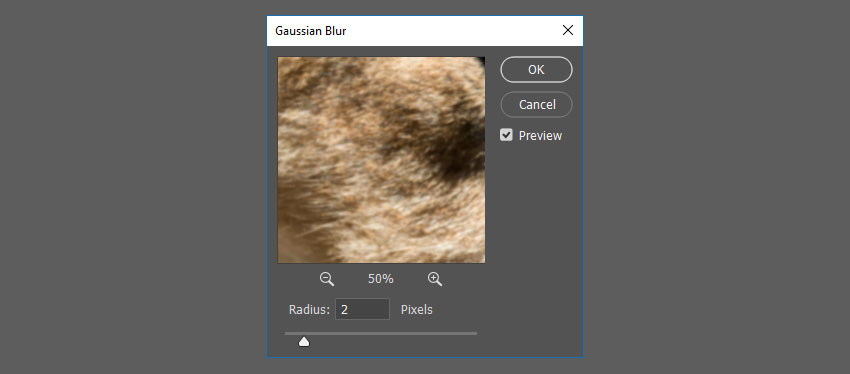Zoom out the blur preview
The image size is (850, 374).
[x=327, y=279]
